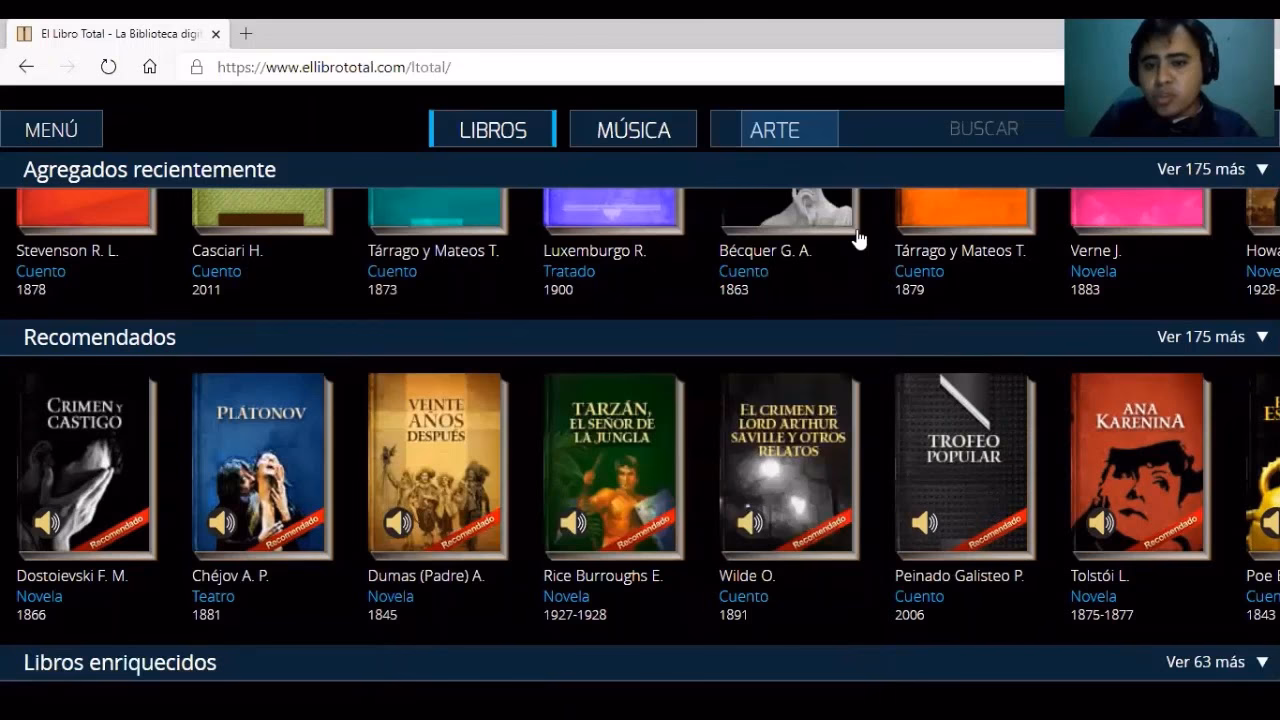The image size is (1280, 720).
Task: Switch to the ARTE section
Action: click(774, 130)
